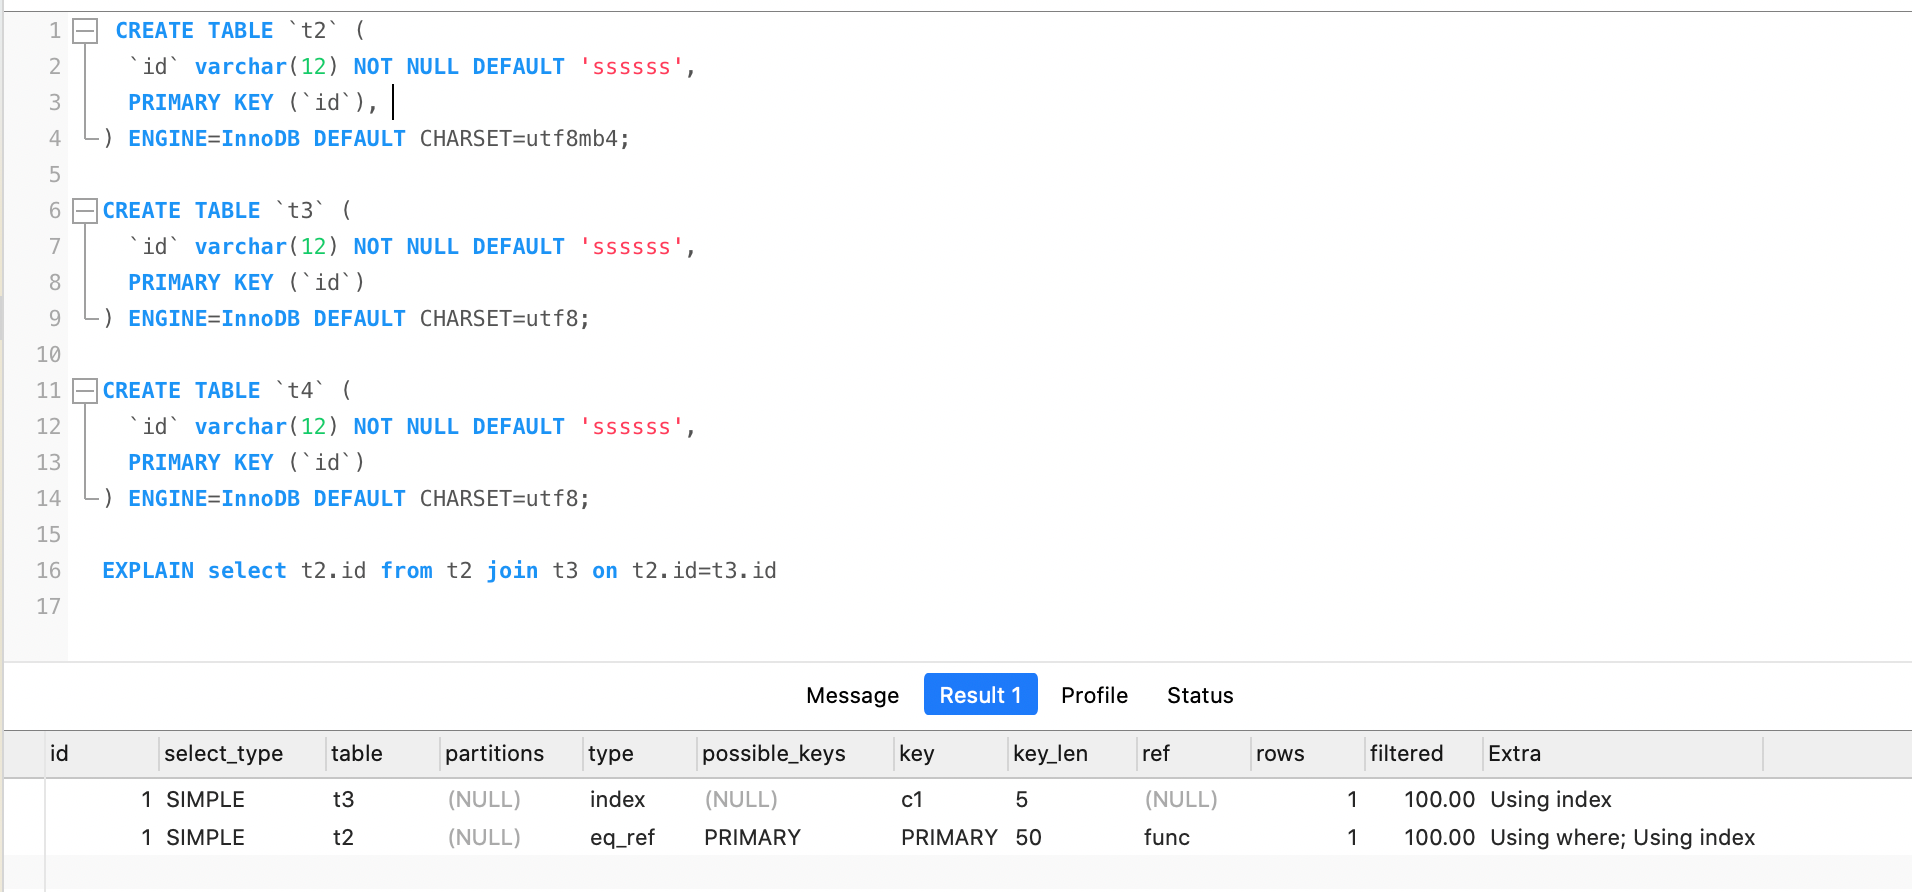This screenshot has height=892, width=1912.
Task: Select the eq_ref cell in type column
Action: [622, 838]
